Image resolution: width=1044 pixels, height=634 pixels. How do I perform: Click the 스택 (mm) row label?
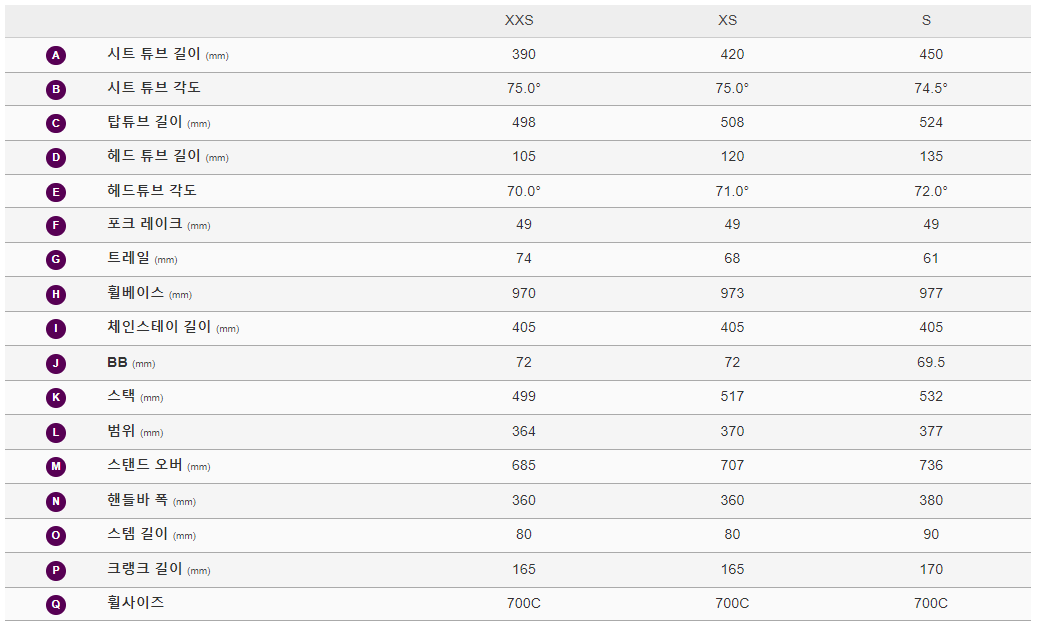135,396
